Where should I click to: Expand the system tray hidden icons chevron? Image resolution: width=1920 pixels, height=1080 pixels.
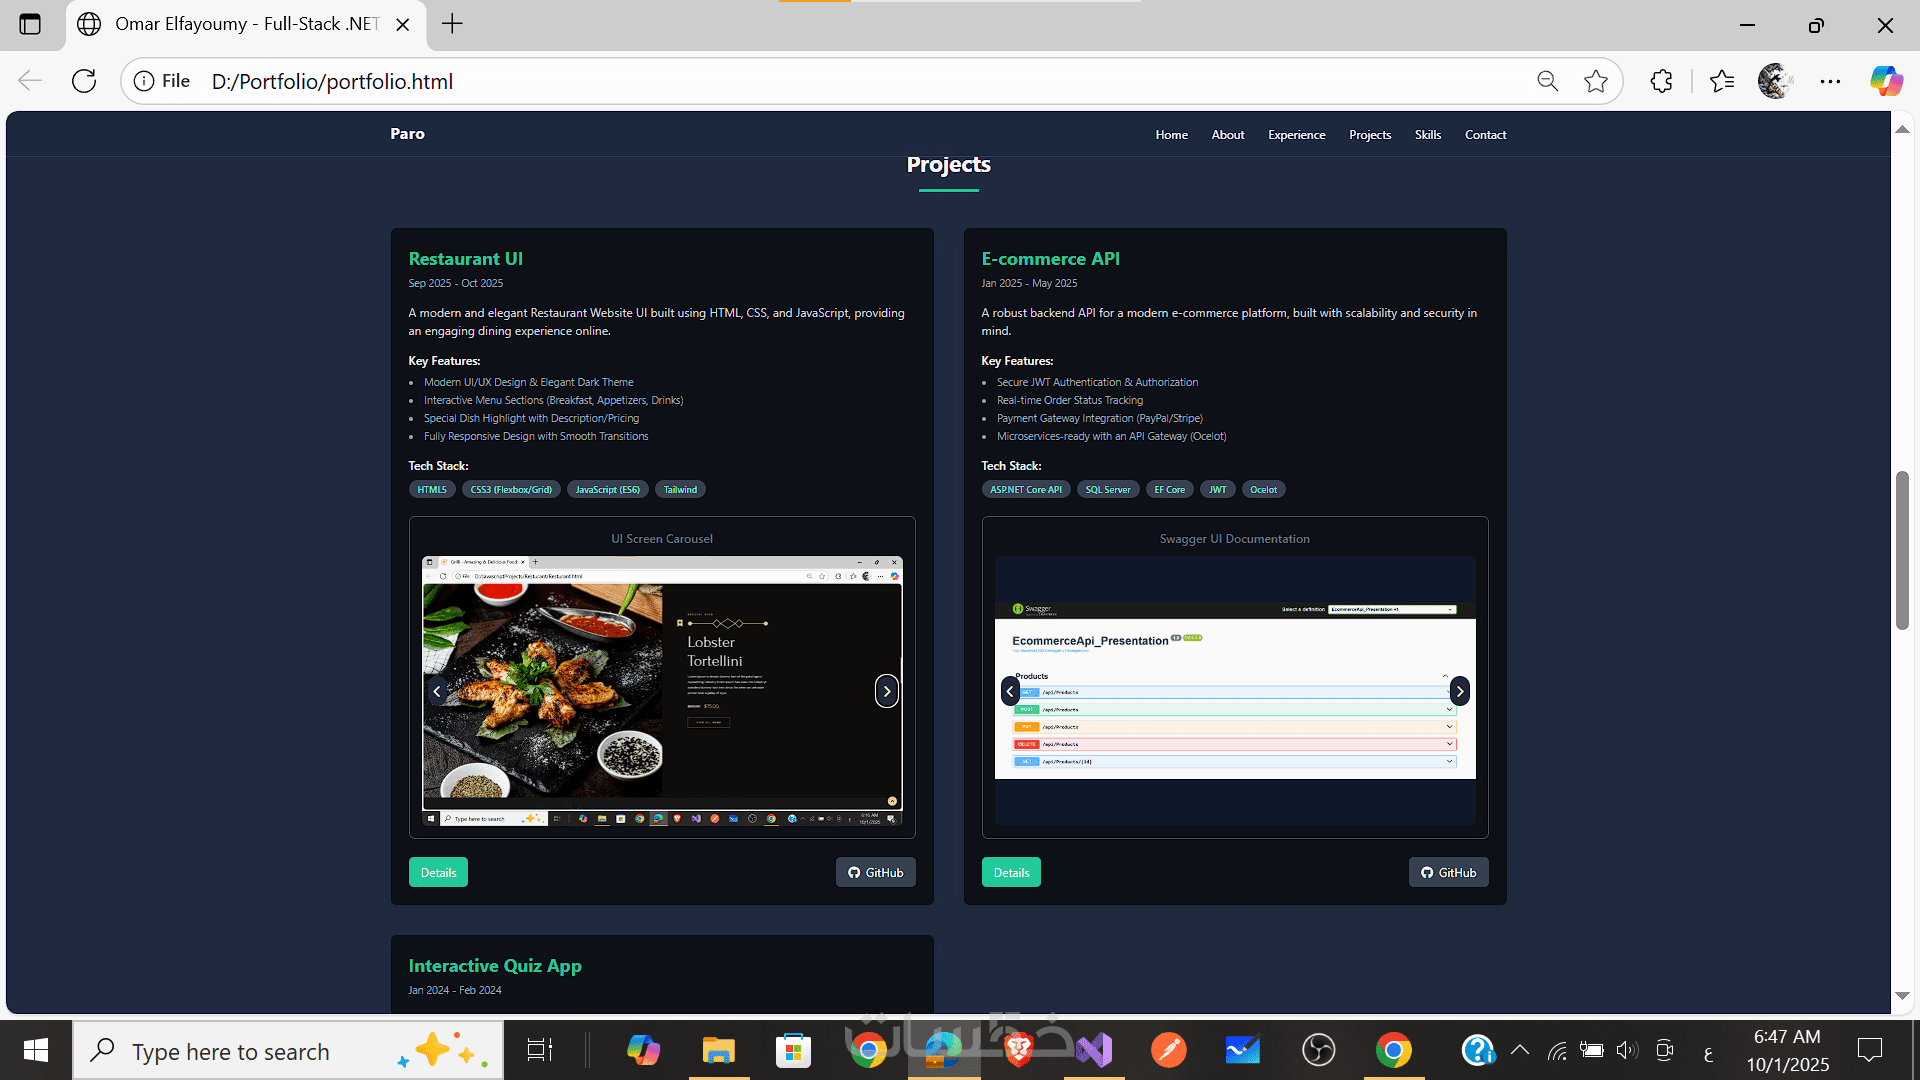point(1519,1050)
